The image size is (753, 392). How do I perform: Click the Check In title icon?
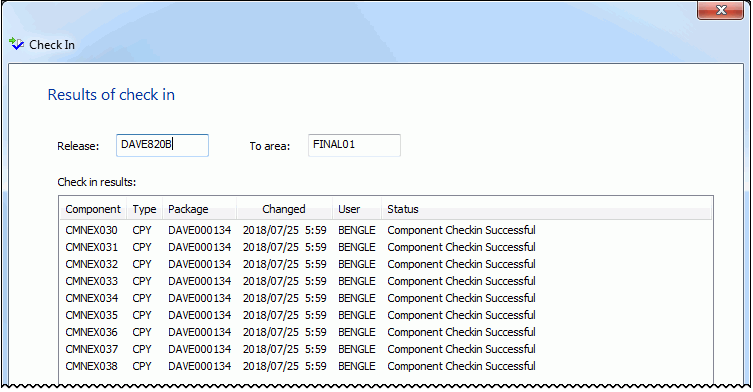[x=16, y=44]
